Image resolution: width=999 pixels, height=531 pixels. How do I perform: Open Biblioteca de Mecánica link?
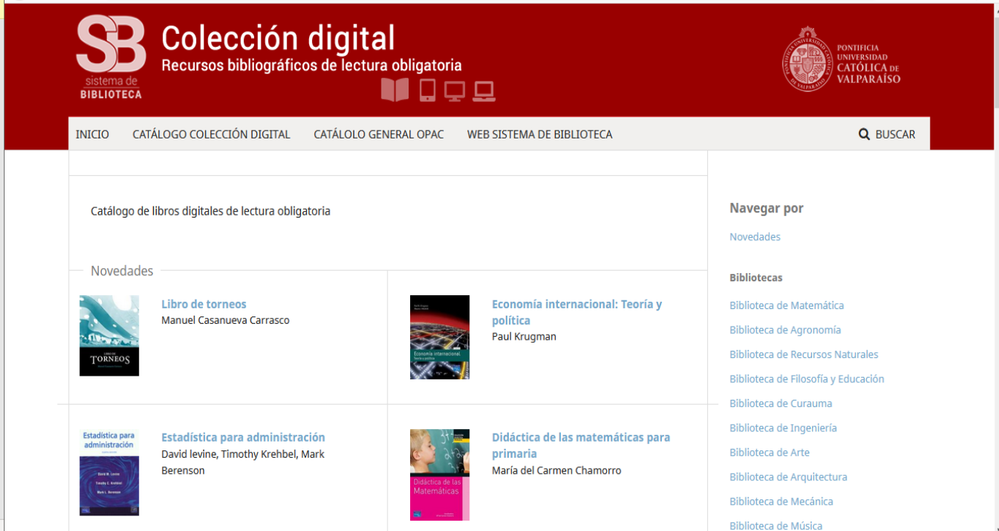click(x=781, y=502)
